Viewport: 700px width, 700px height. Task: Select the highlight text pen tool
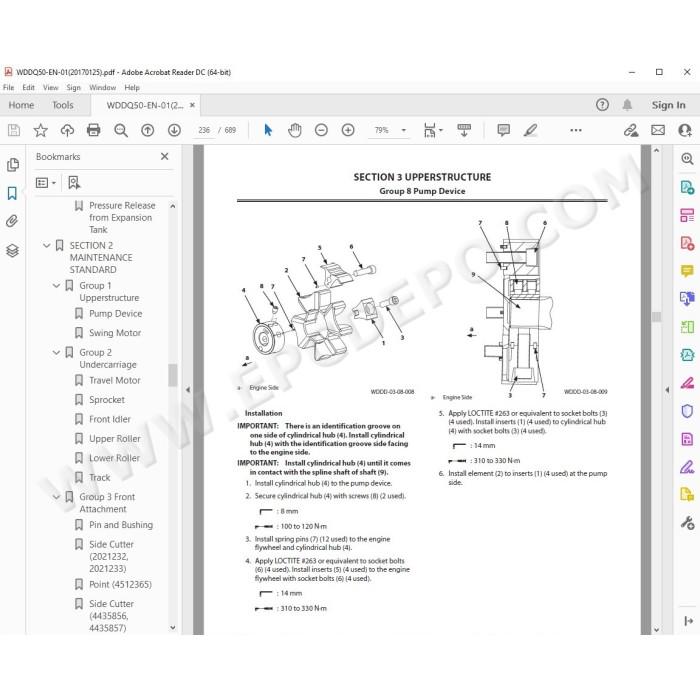click(x=530, y=130)
